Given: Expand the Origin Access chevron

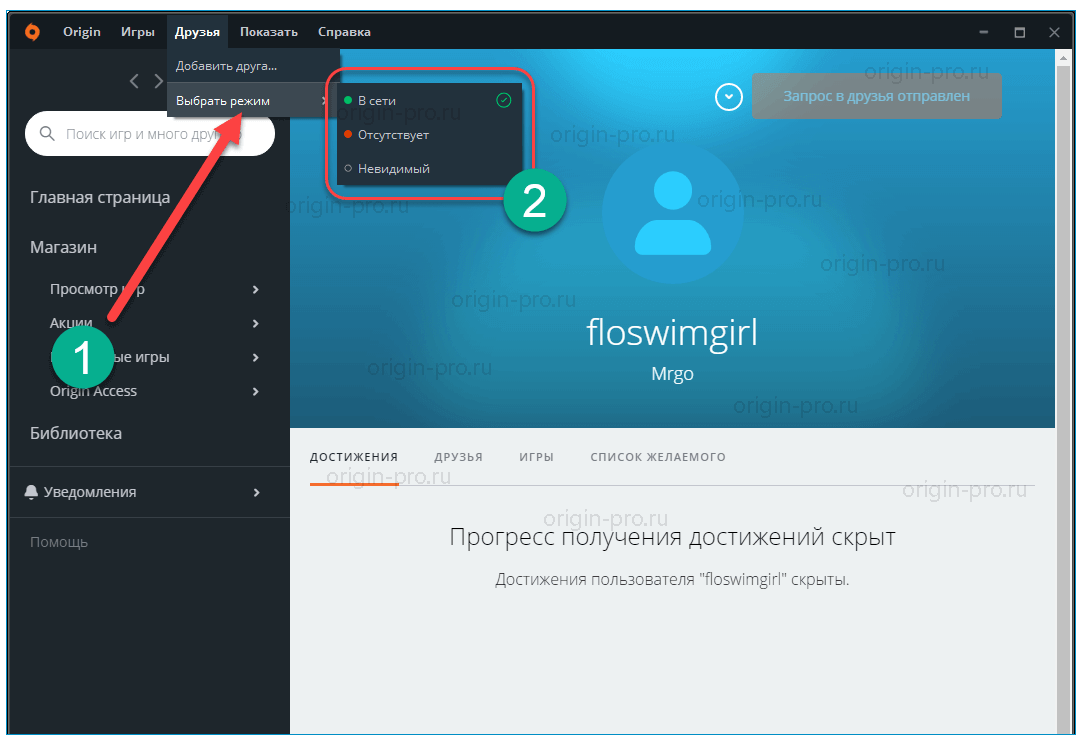Looking at the screenshot, I should [x=256, y=392].
